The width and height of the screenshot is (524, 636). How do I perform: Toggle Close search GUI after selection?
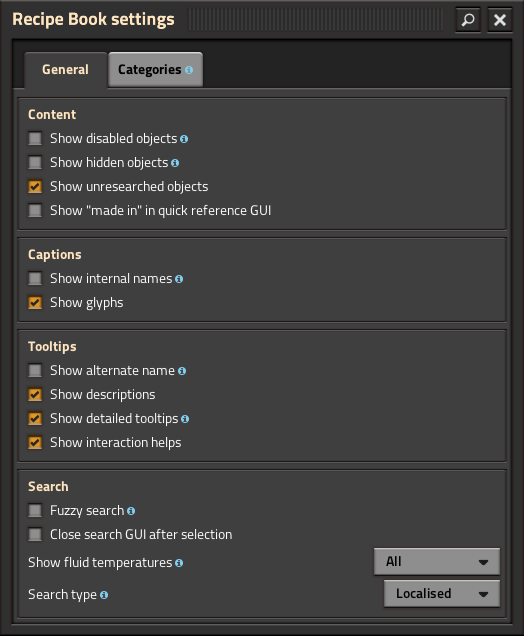[35, 535]
